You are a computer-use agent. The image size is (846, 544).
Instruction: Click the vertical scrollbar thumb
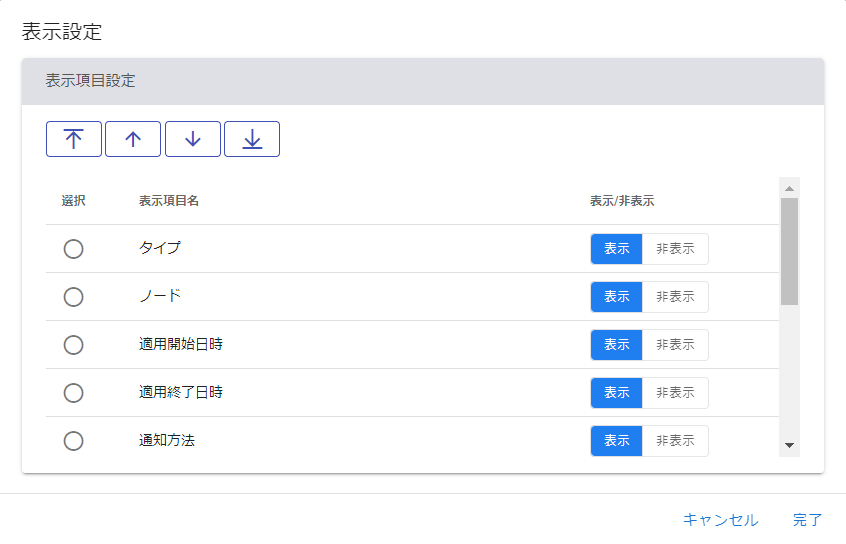tap(789, 250)
